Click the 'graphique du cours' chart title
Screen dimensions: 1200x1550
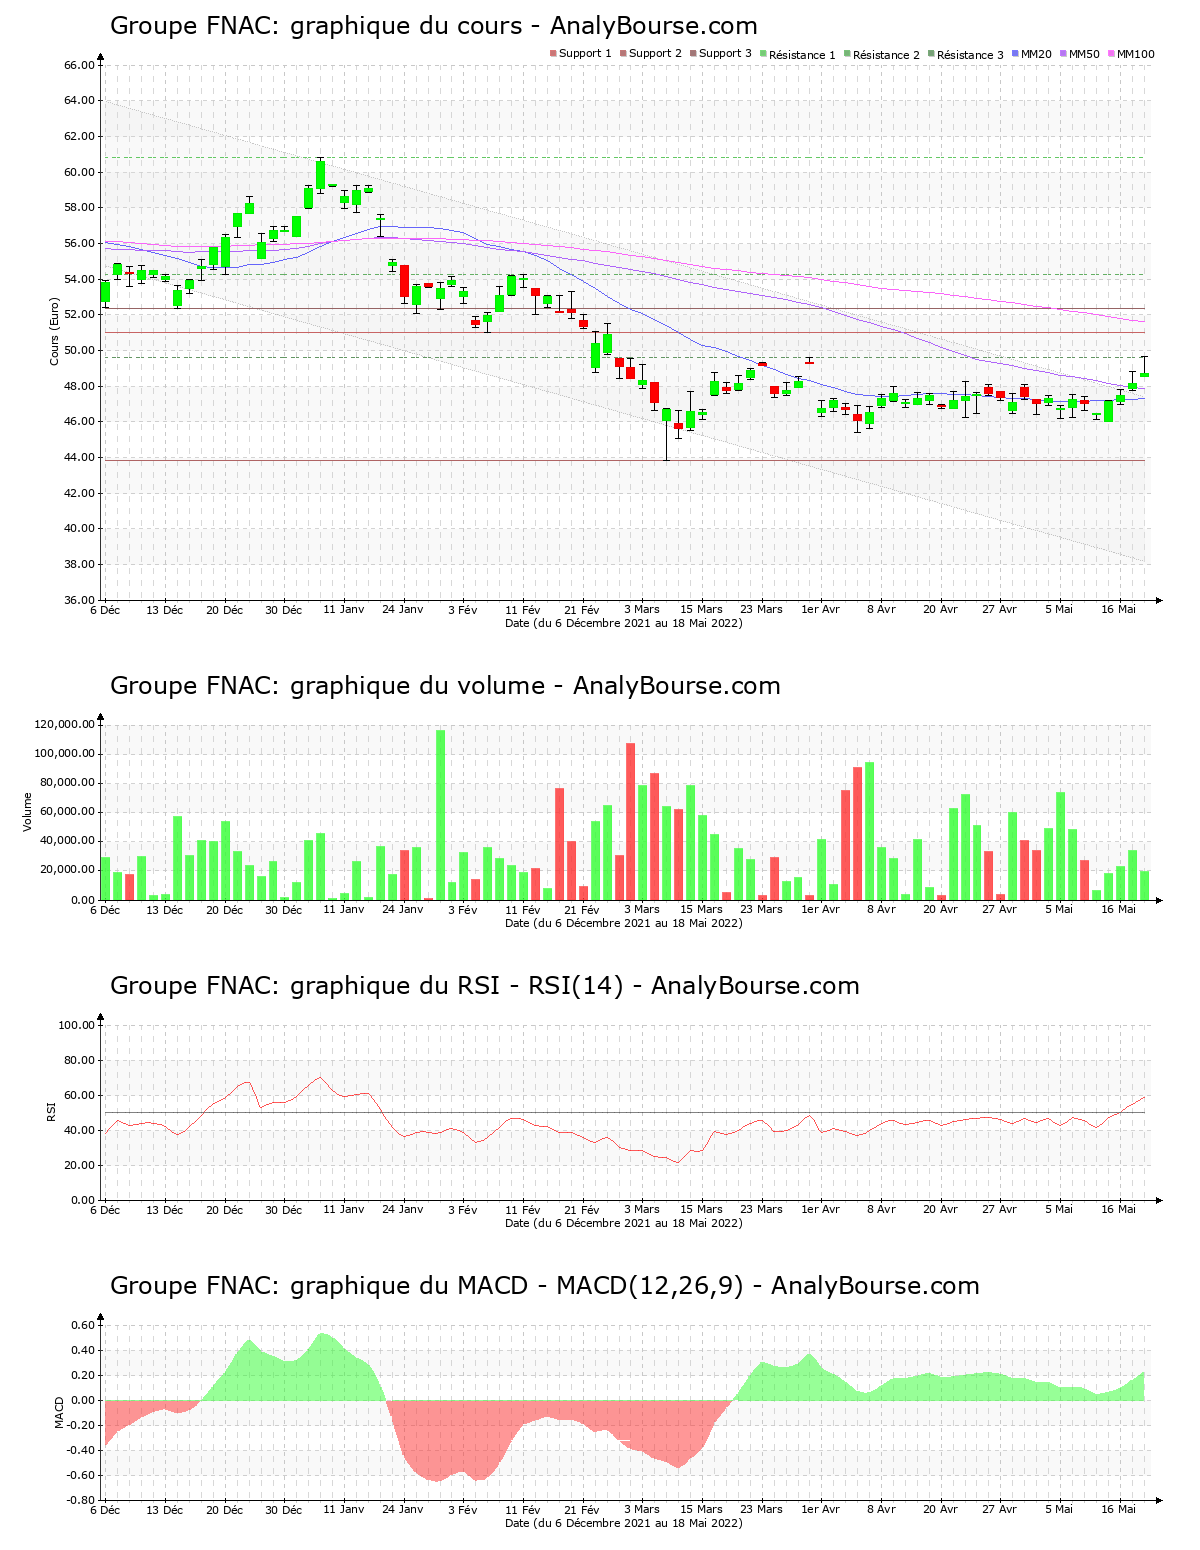coord(434,26)
